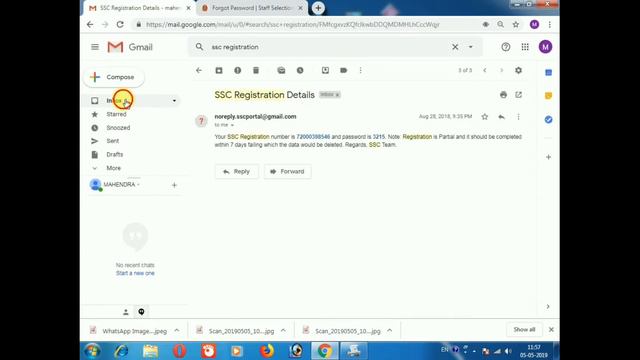Open the folder icon in the taskbar
This screenshot has height=360, width=640.
coord(151,351)
